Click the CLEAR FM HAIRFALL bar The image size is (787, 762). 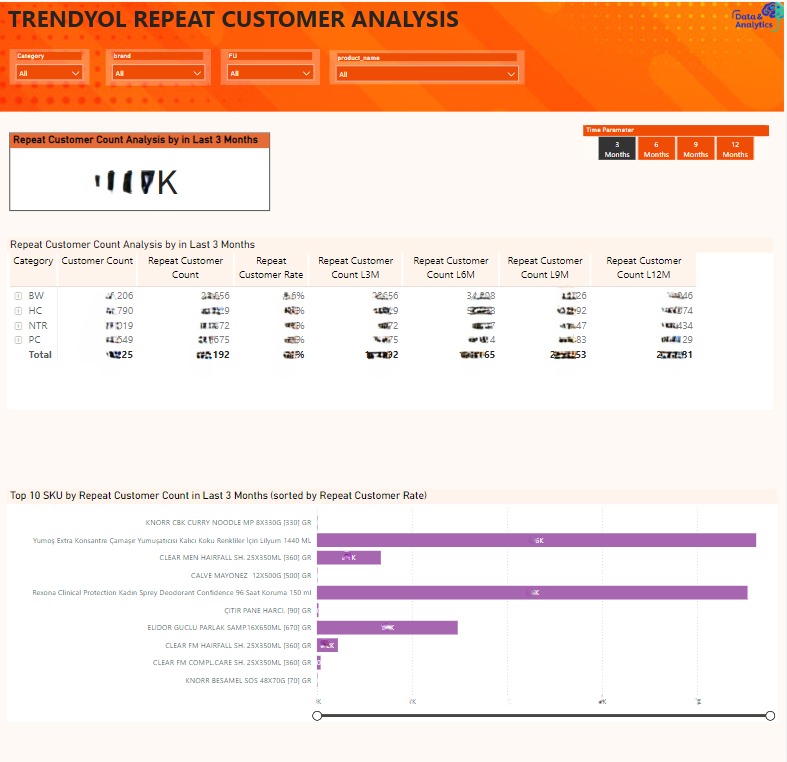click(327, 645)
